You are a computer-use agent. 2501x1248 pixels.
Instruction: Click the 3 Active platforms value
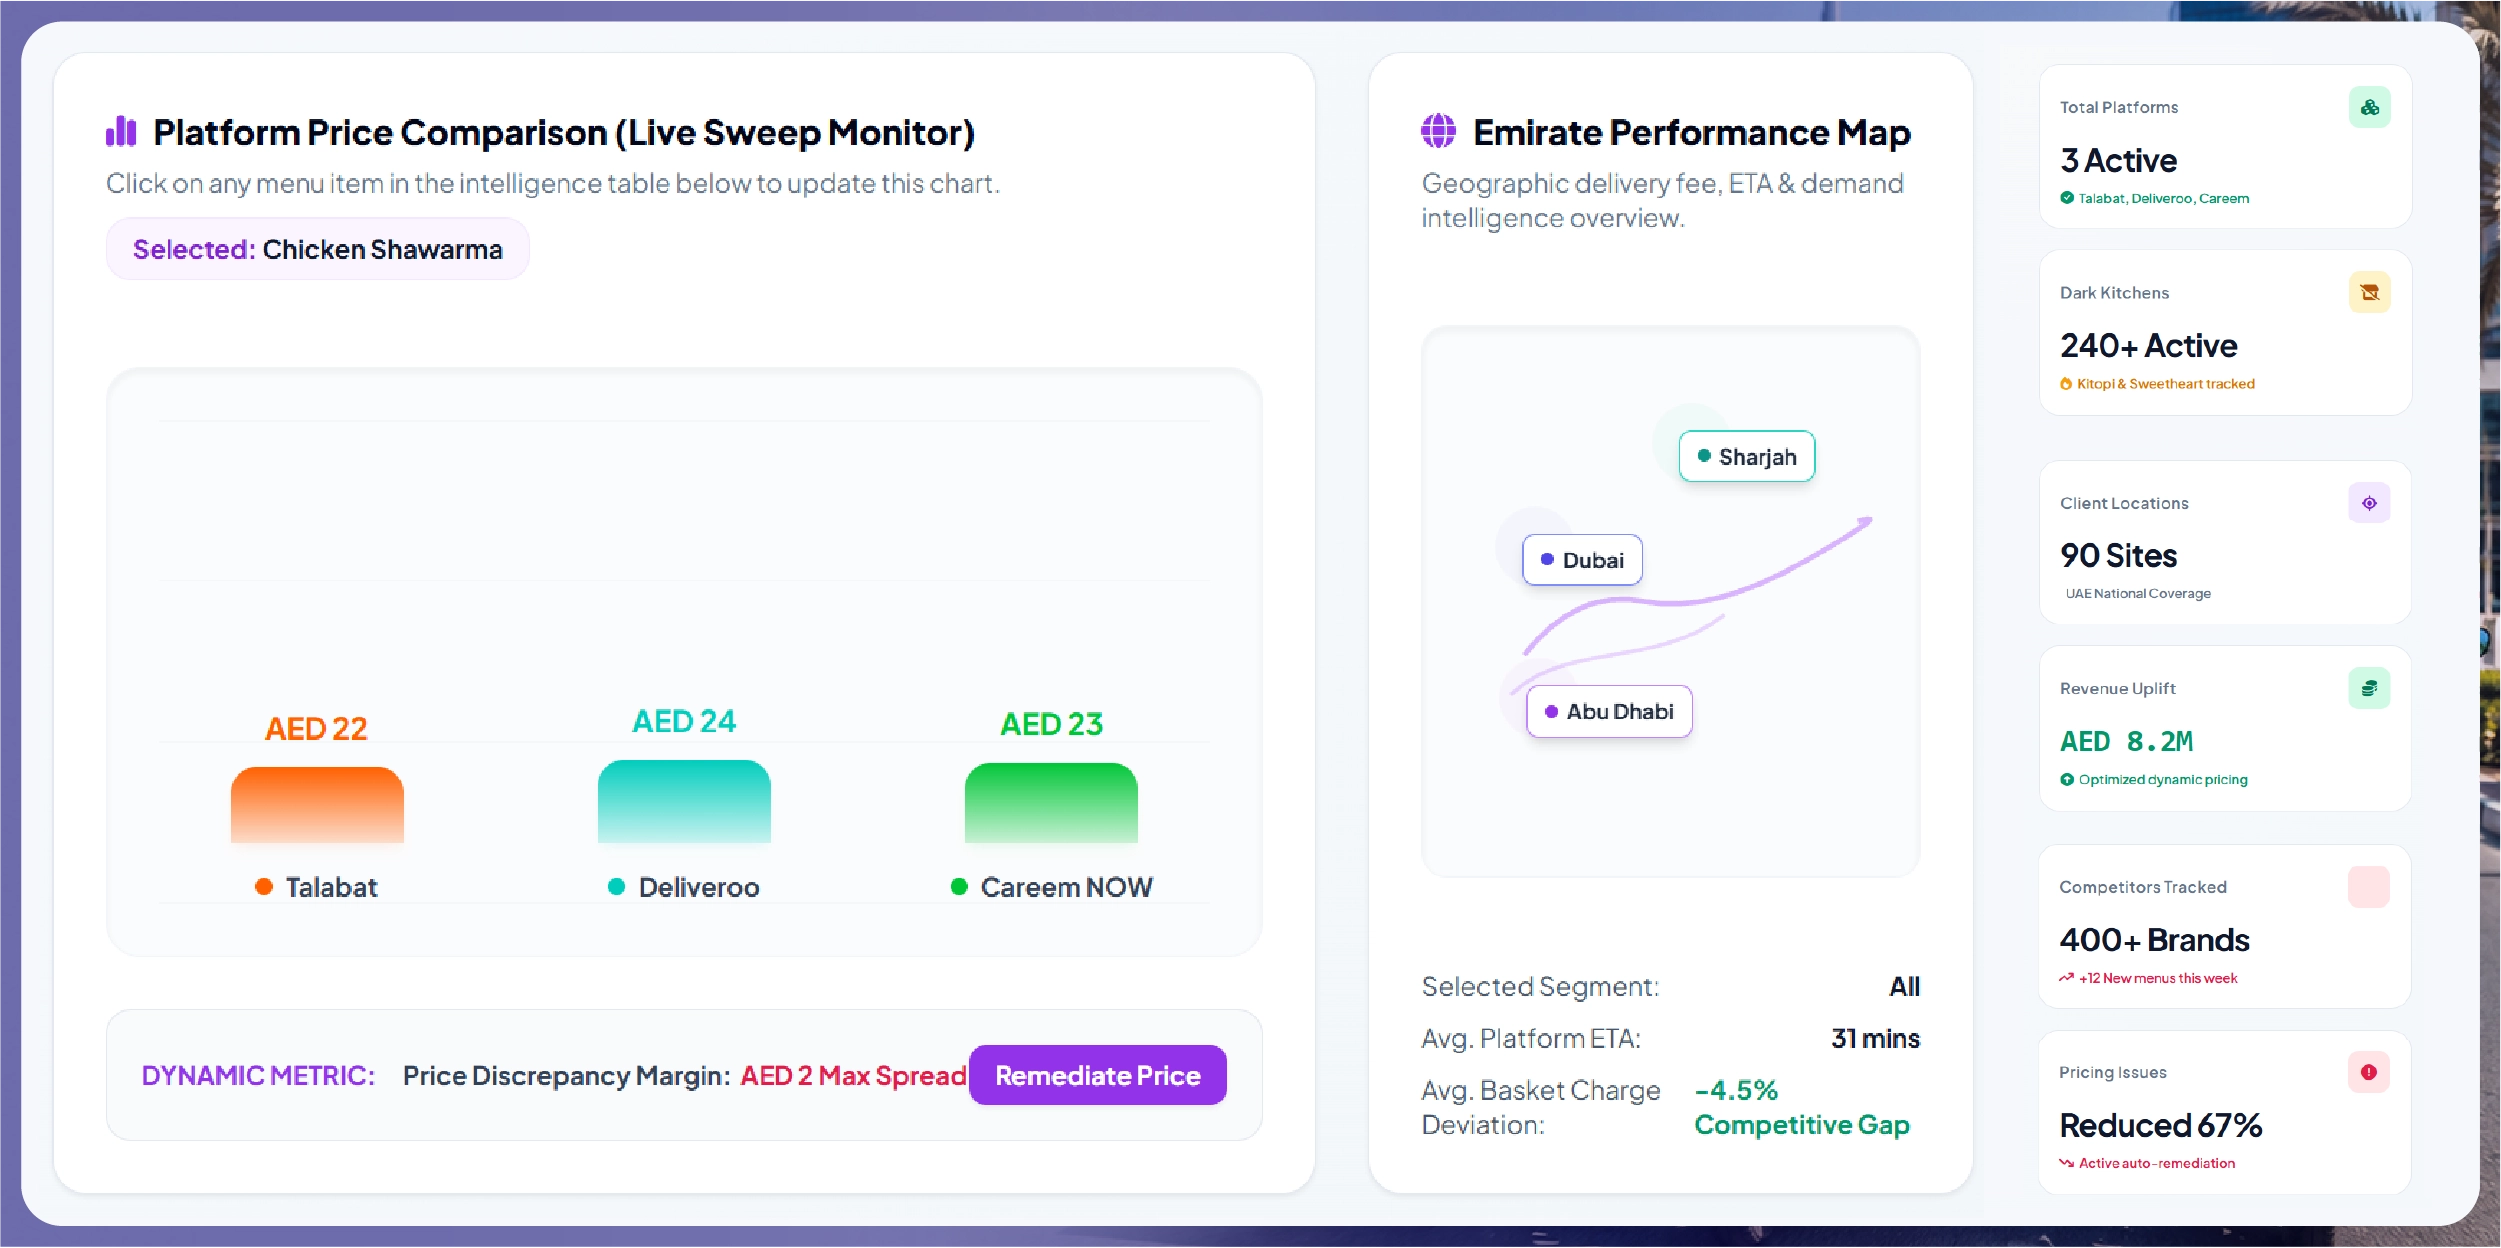point(2118,160)
